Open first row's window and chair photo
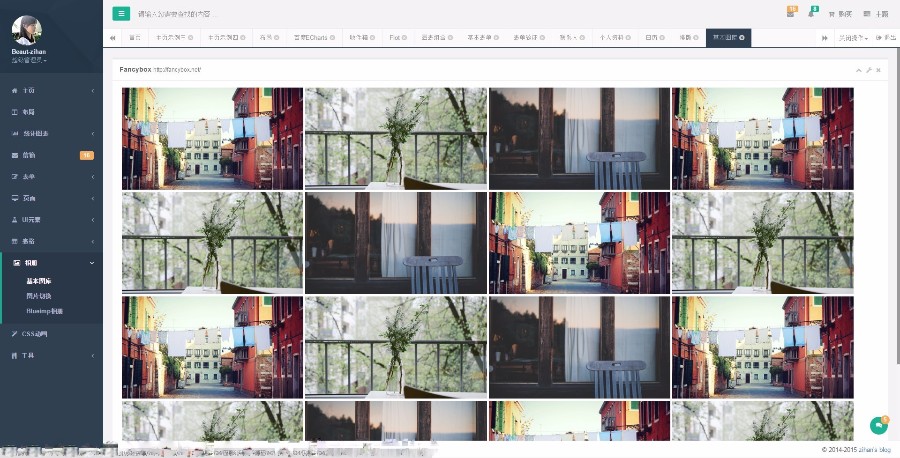The width and height of the screenshot is (900, 458). [x=579, y=138]
